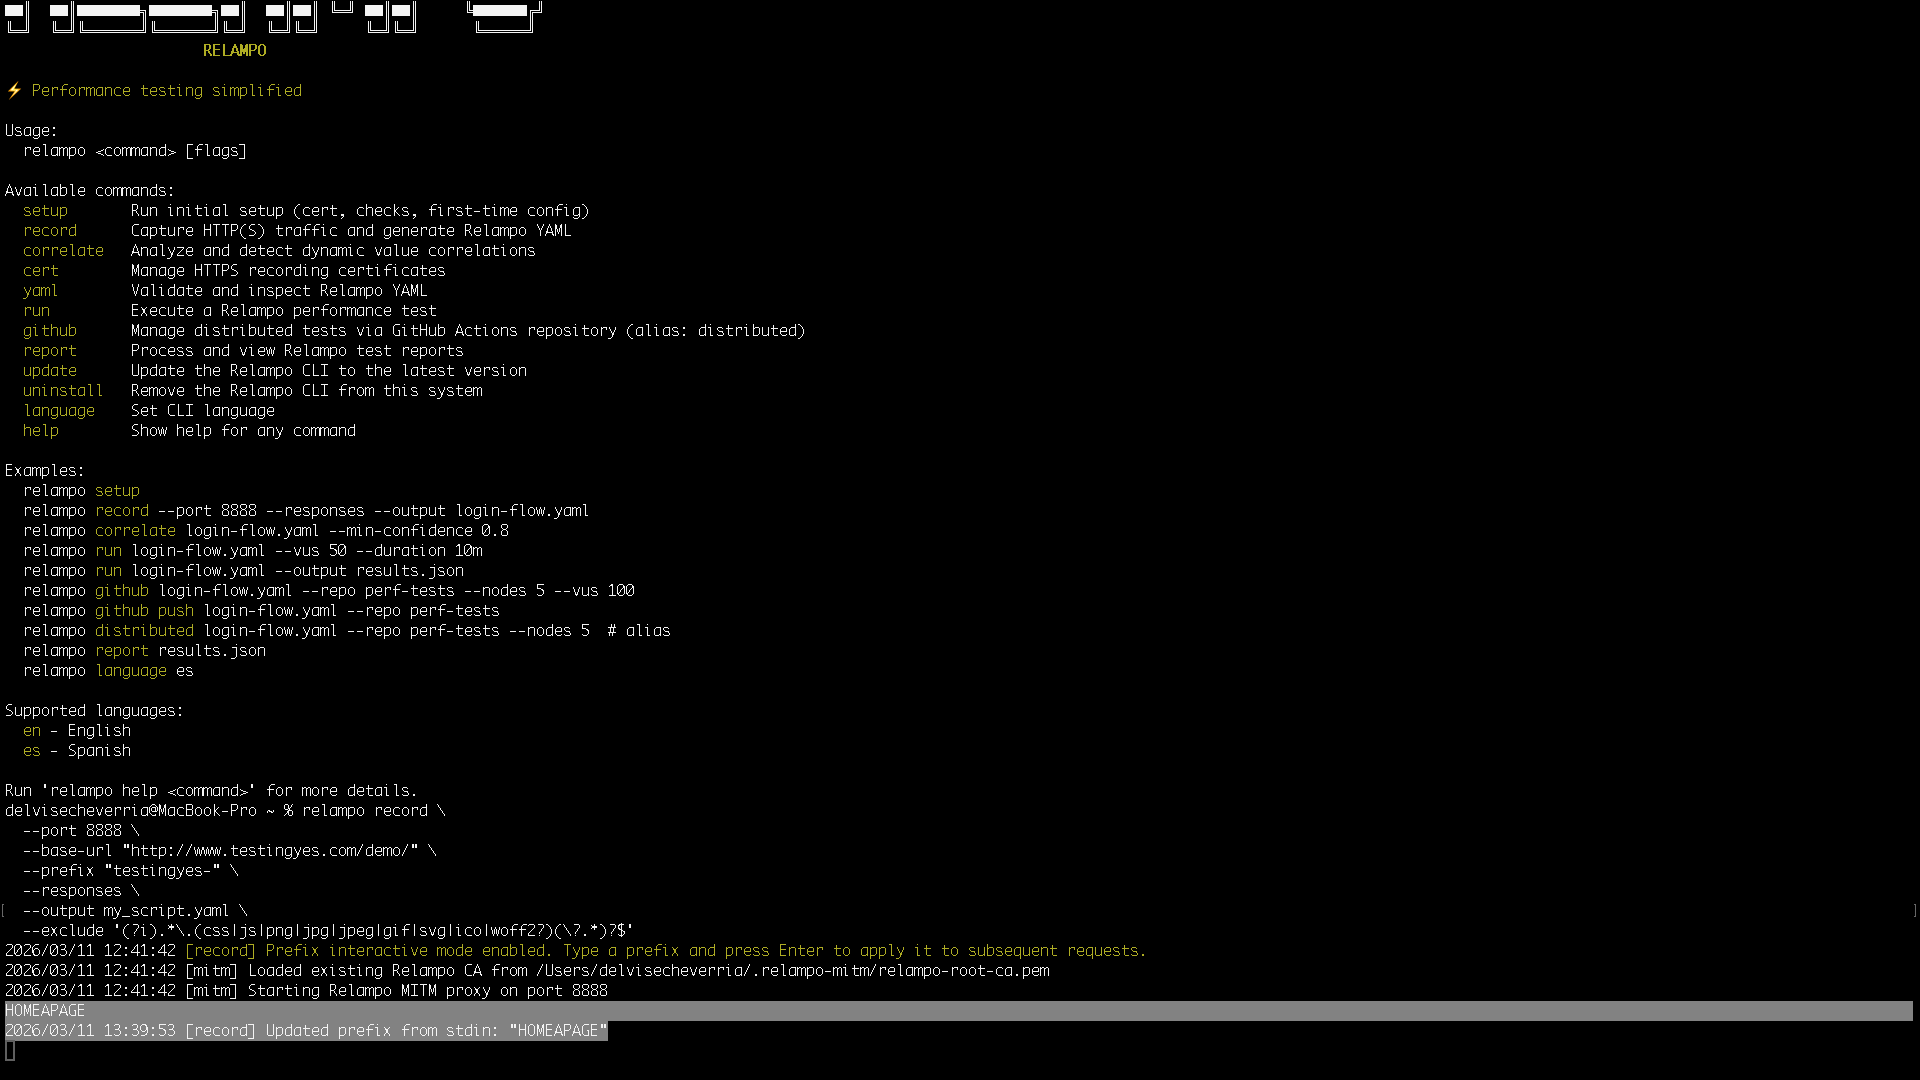Click the help command entry
The height and width of the screenshot is (1080, 1920).
coord(40,430)
